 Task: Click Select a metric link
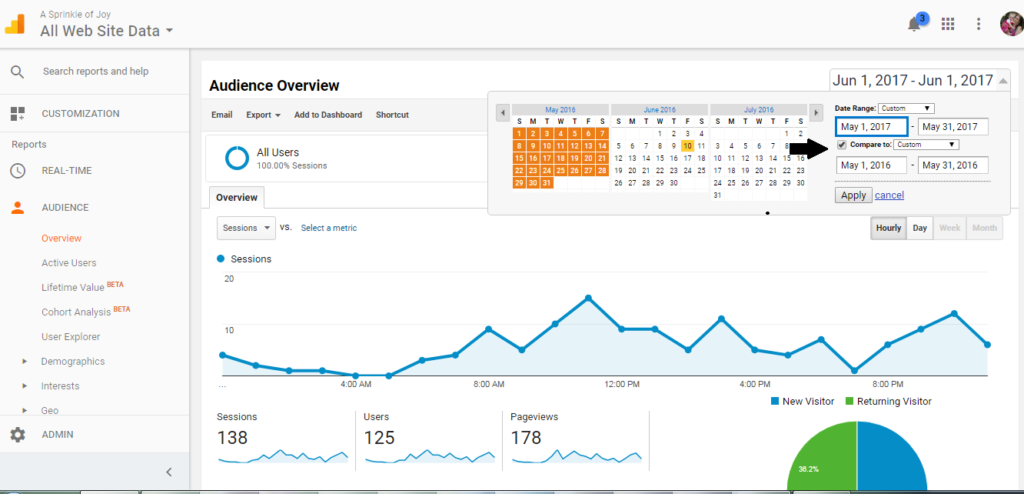(329, 228)
